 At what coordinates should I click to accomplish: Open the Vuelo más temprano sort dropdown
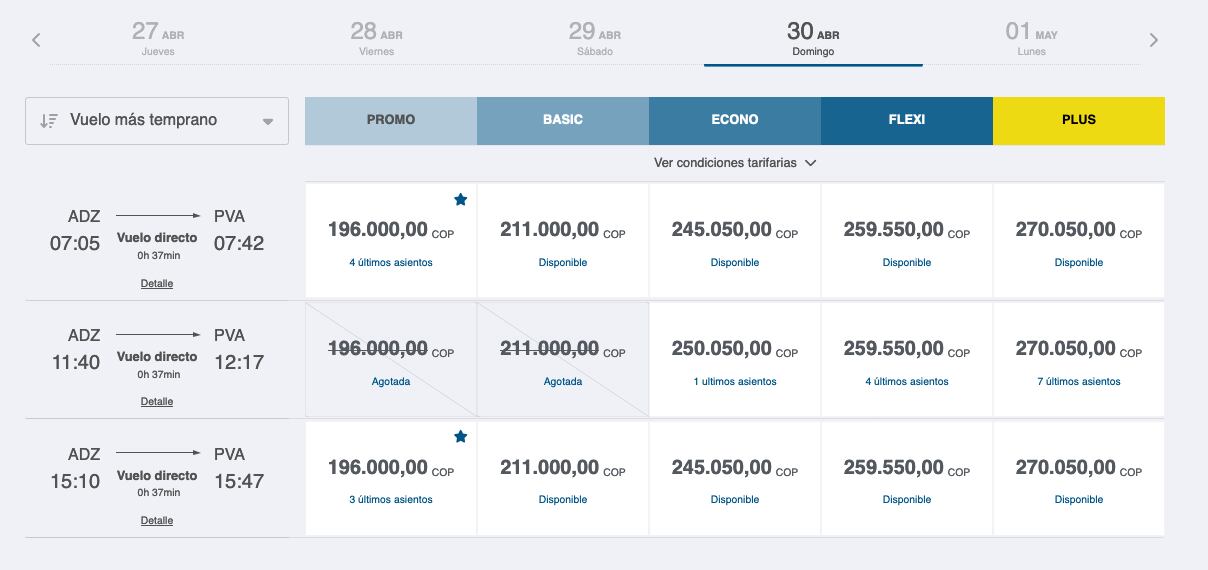157,121
